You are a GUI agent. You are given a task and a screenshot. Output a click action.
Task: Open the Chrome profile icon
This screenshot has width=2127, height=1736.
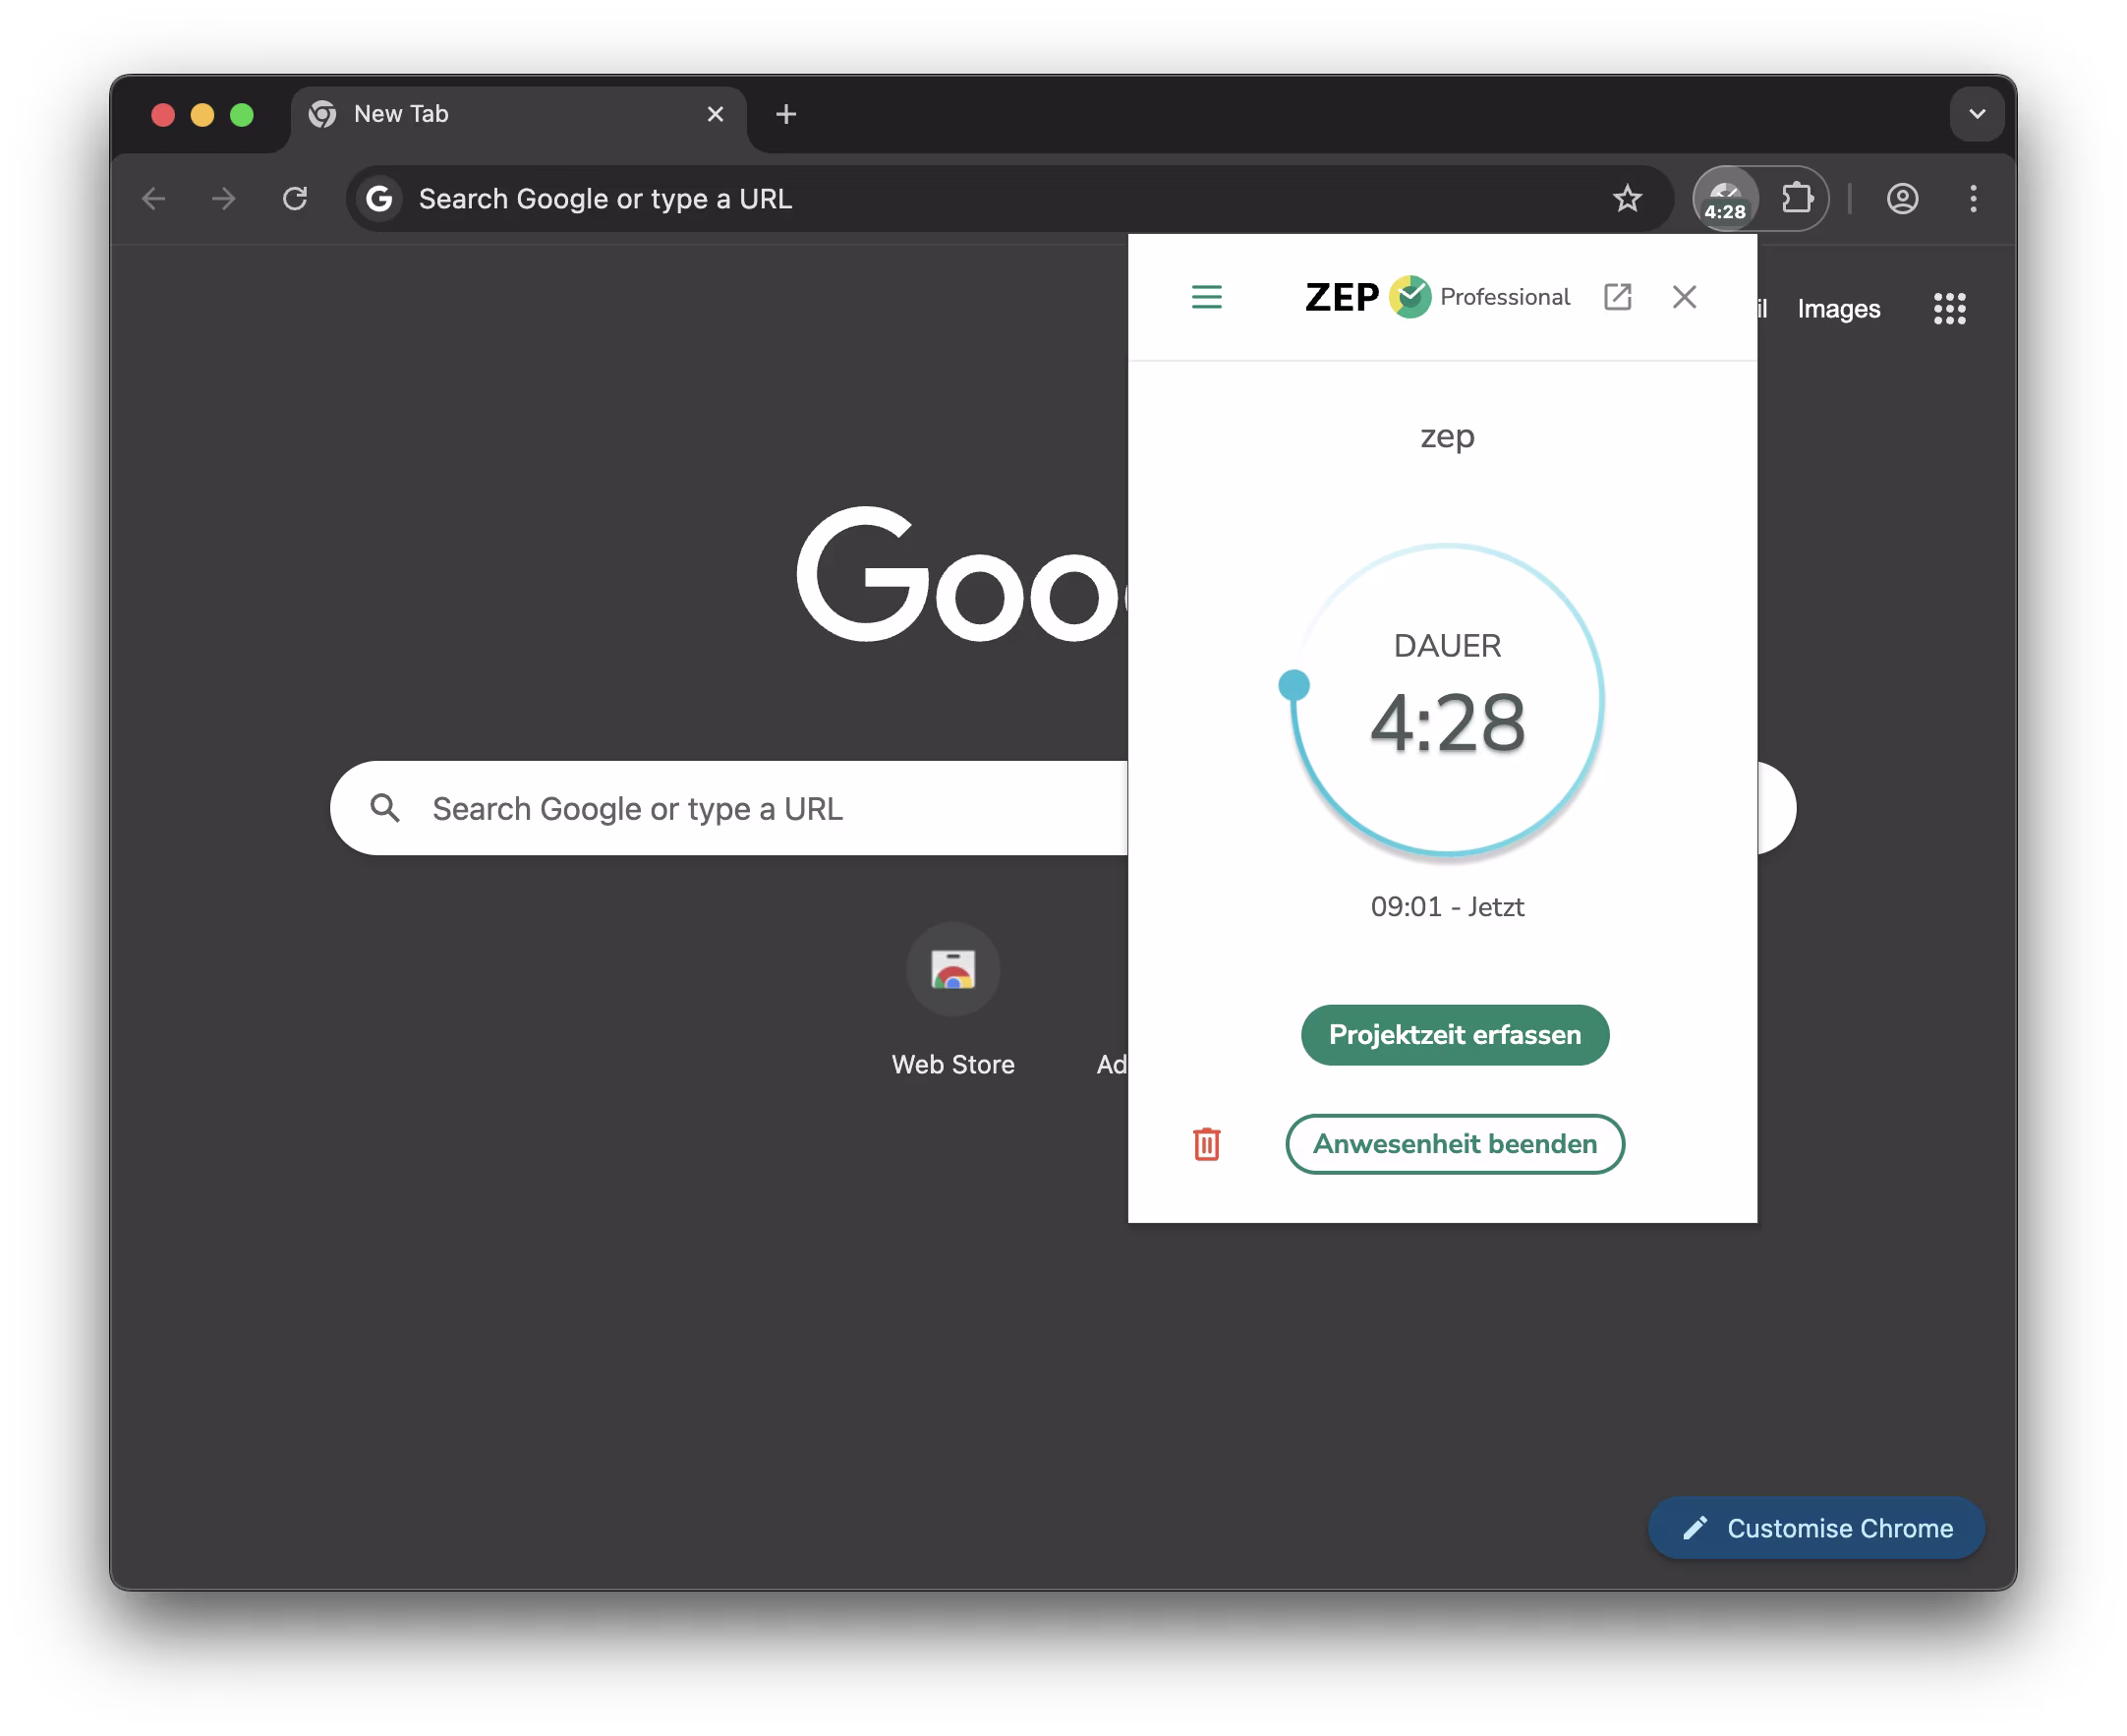tap(1902, 198)
